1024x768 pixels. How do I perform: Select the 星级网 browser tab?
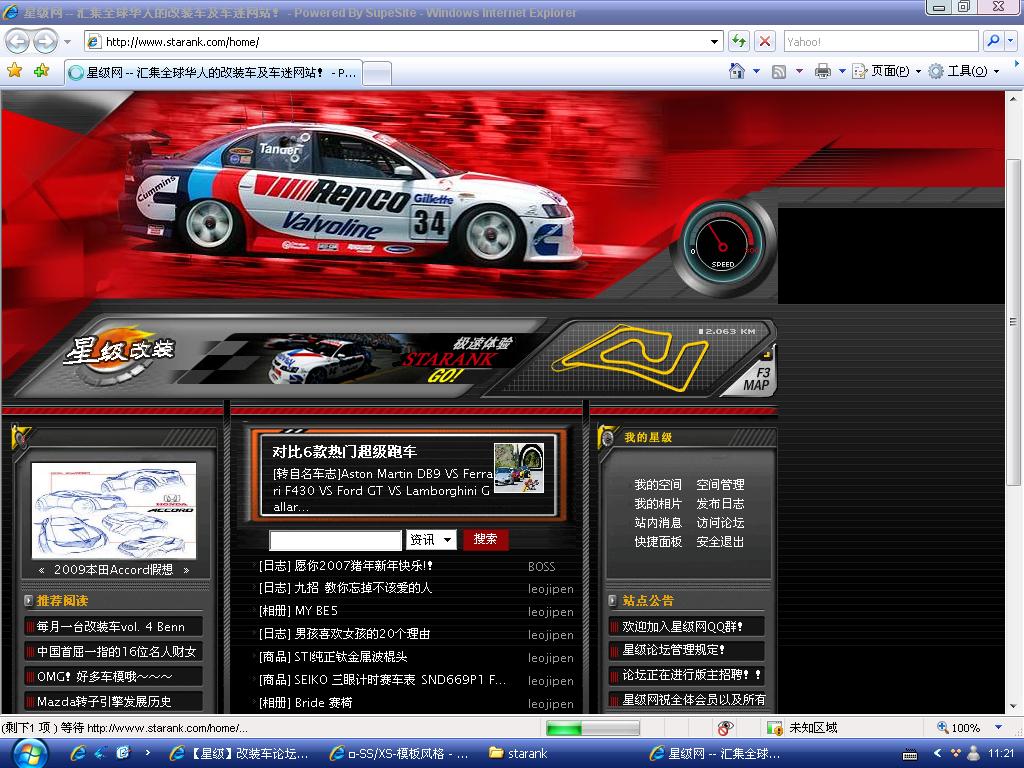click(x=213, y=72)
